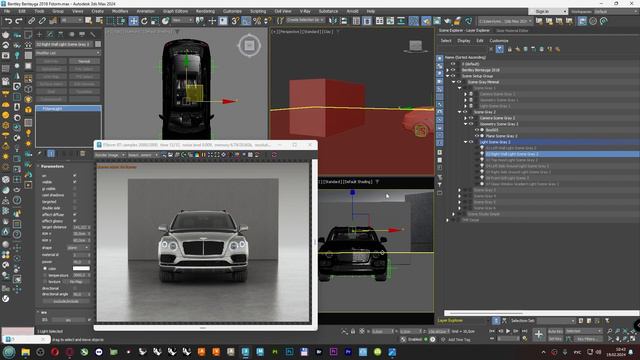Open the Rendering menu
640x360 pixels.
click(205, 11)
